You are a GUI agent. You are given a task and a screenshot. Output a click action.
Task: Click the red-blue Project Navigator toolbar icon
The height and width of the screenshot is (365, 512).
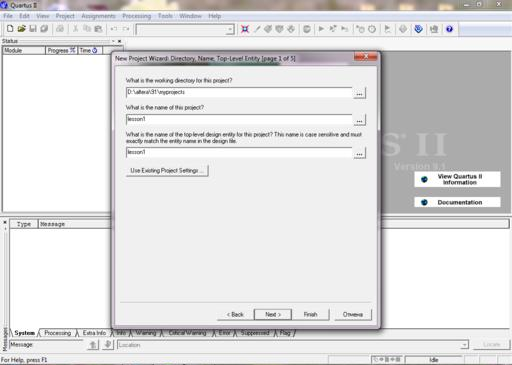pyautogui.click(x=245, y=29)
